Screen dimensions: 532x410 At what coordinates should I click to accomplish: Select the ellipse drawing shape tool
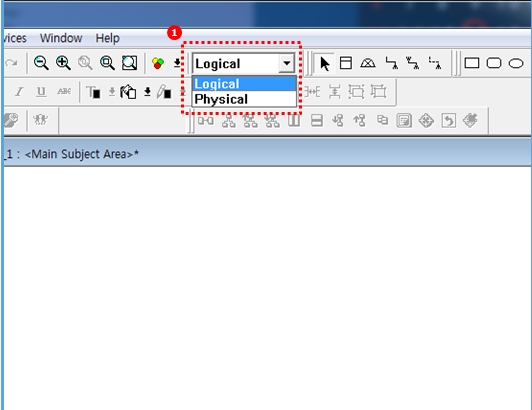pyautogui.click(x=516, y=63)
